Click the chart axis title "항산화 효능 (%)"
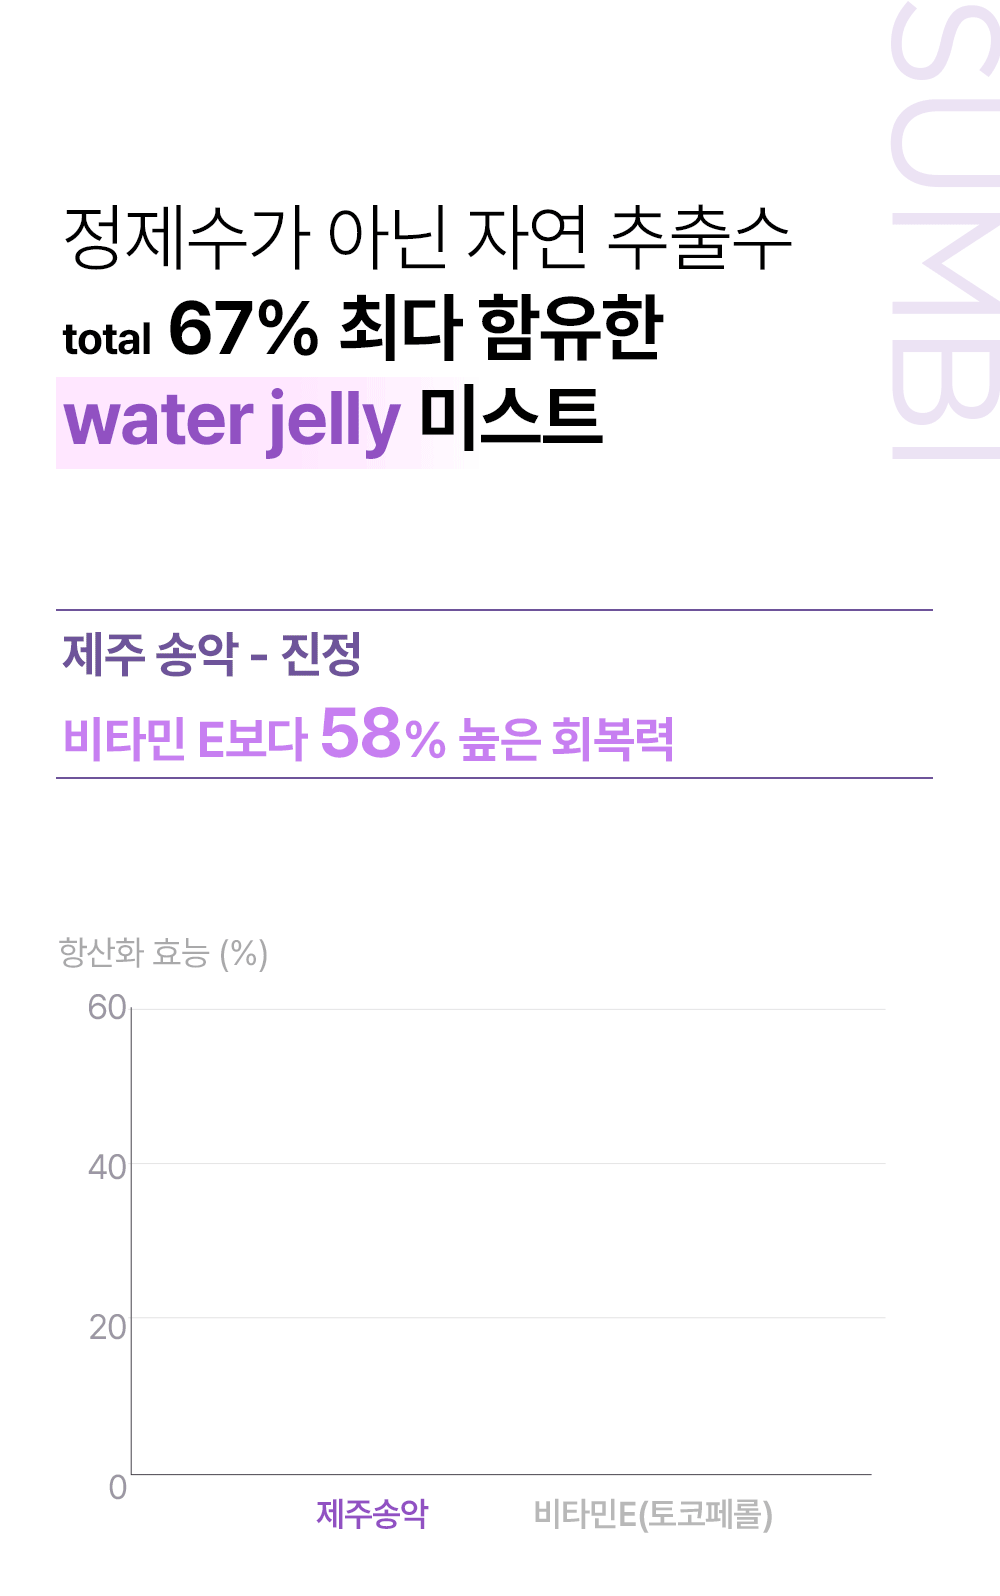The height and width of the screenshot is (1596, 1000). pyautogui.click(x=163, y=953)
